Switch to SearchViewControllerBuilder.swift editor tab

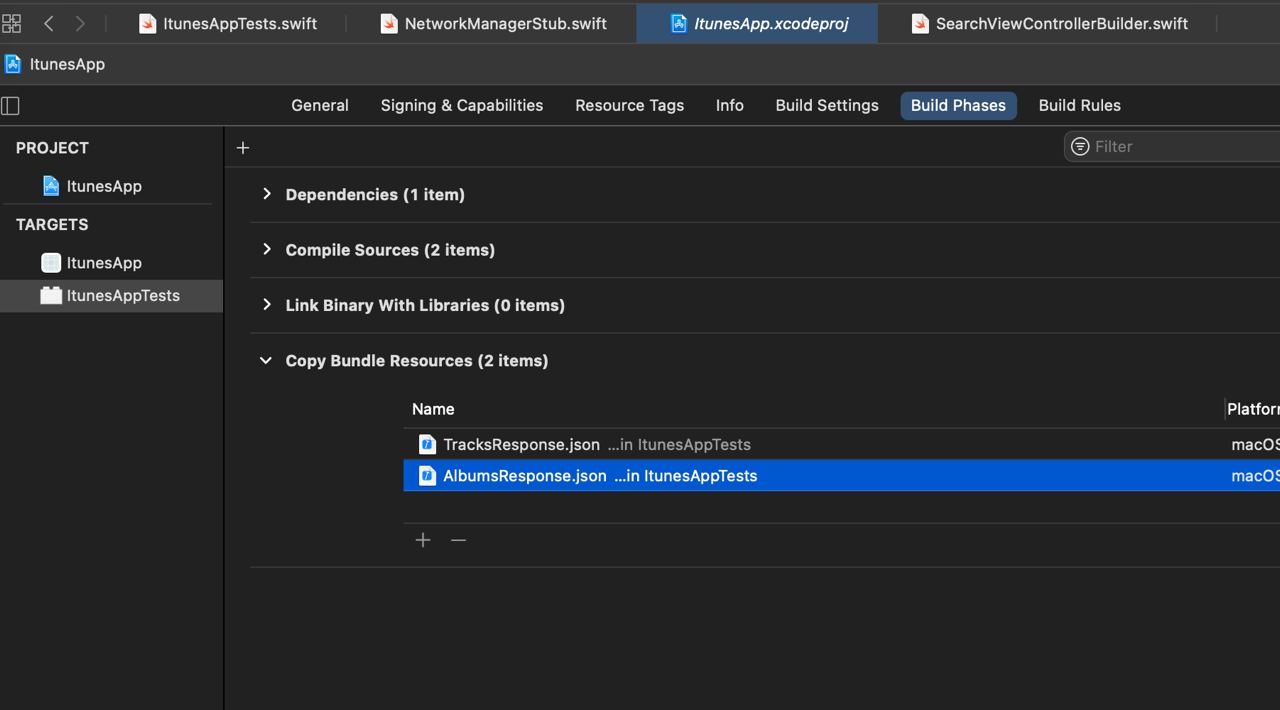pos(1048,23)
